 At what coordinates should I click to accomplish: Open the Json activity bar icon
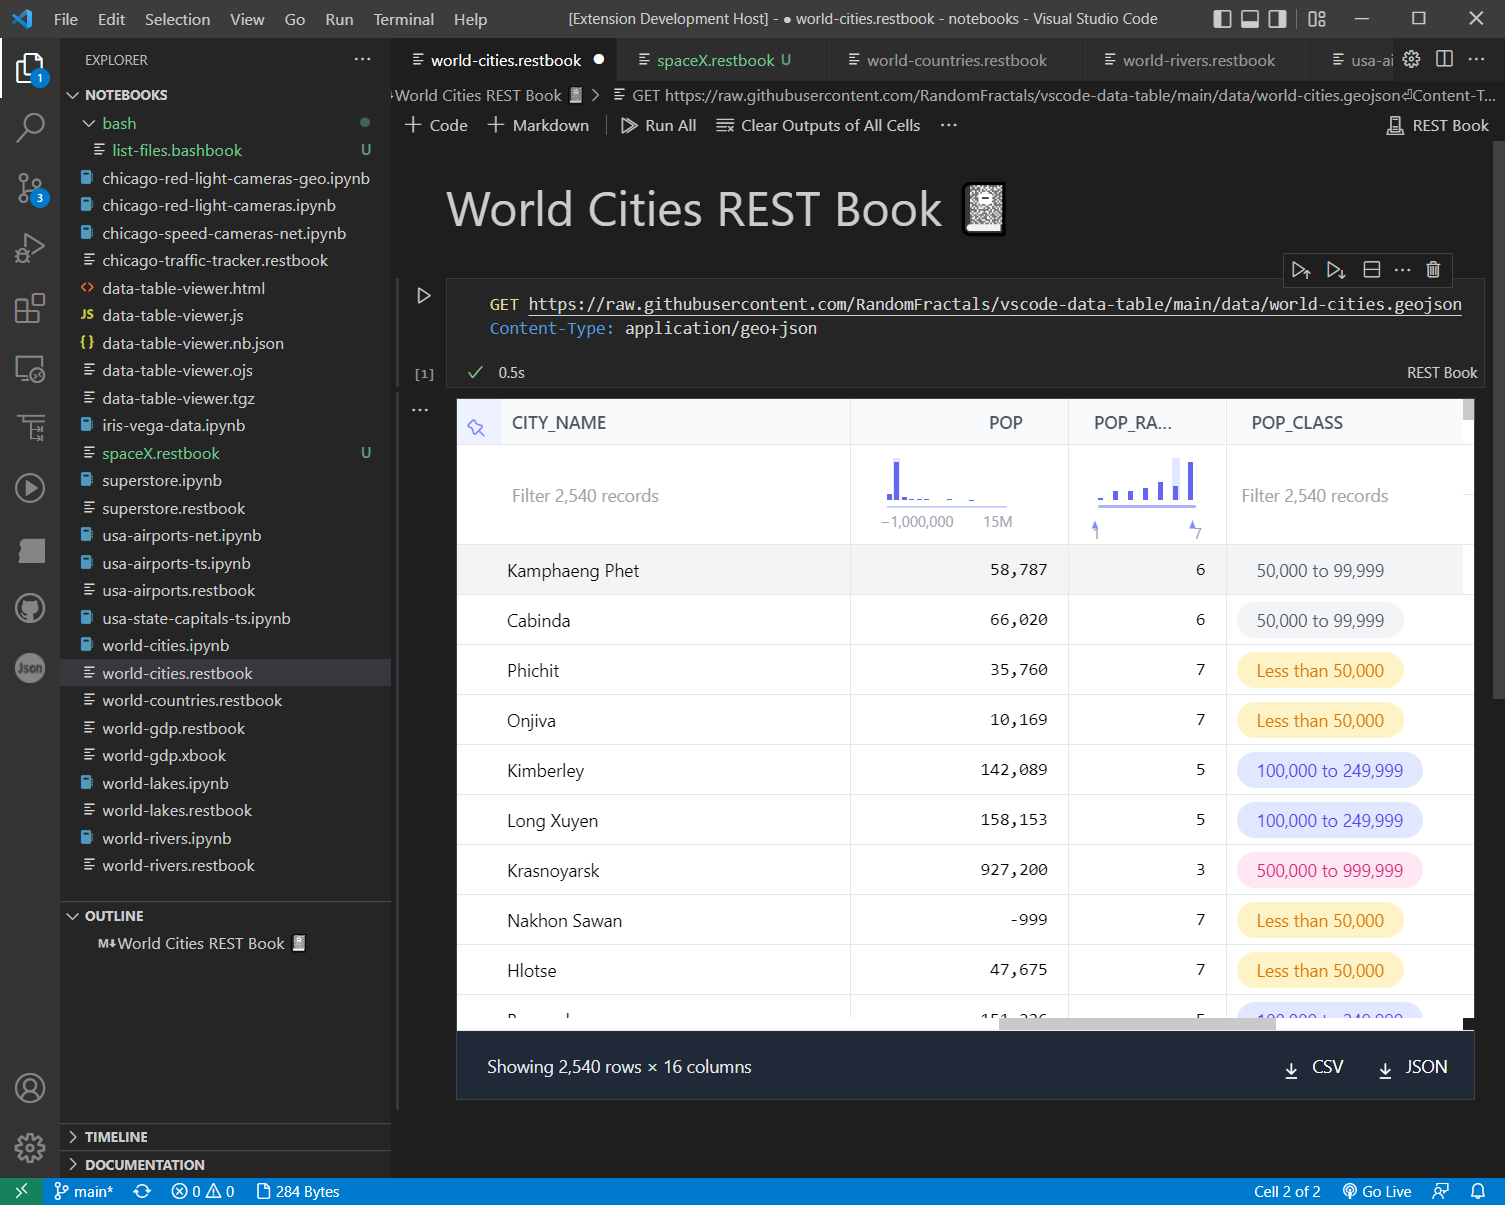(30, 668)
